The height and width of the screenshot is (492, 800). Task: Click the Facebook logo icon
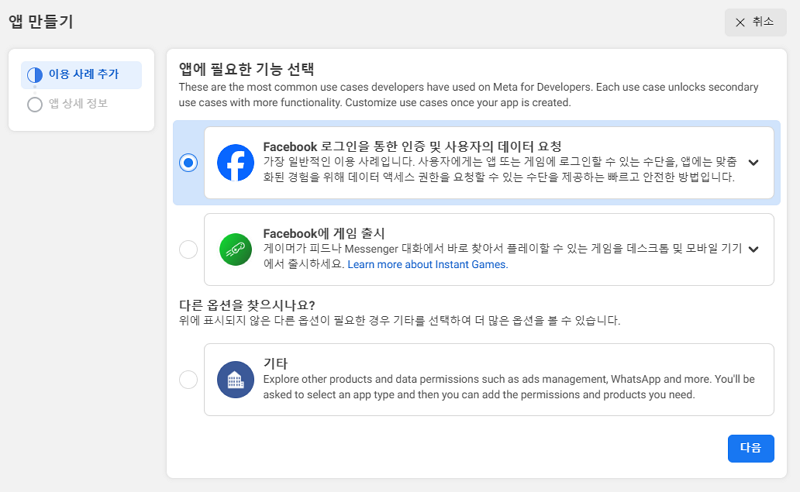(235, 163)
